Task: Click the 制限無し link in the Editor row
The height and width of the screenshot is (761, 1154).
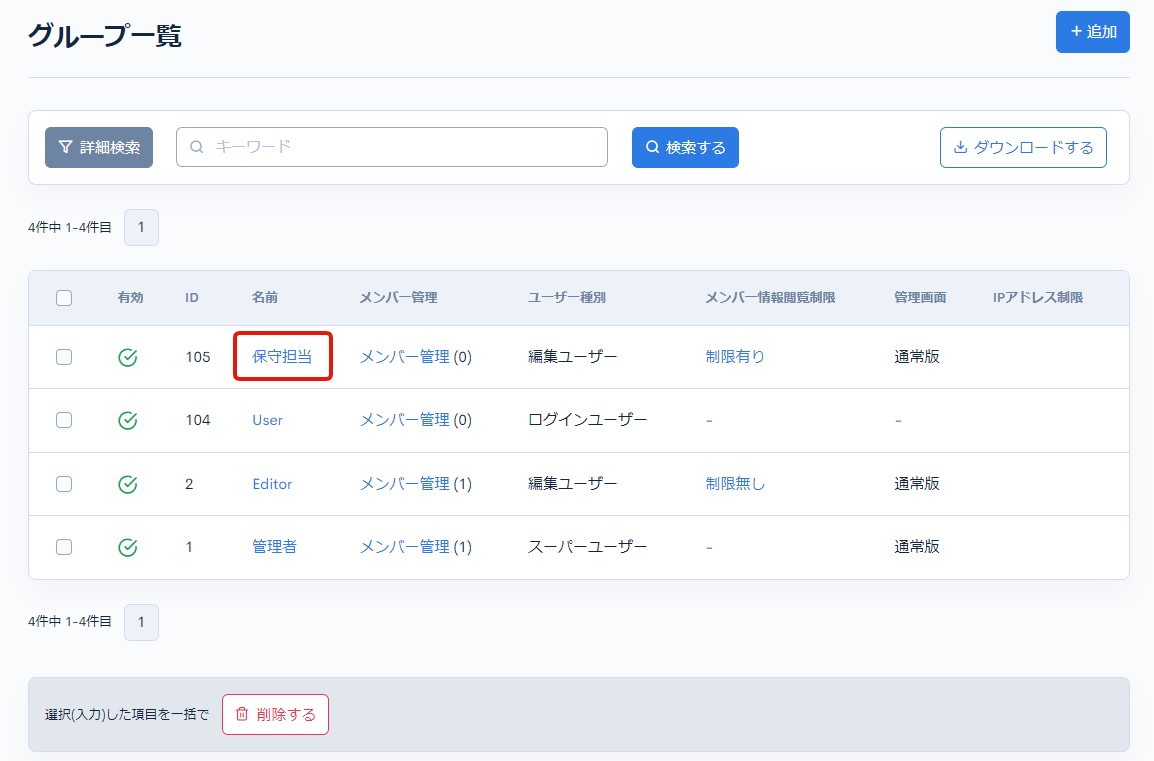Action: (x=733, y=484)
